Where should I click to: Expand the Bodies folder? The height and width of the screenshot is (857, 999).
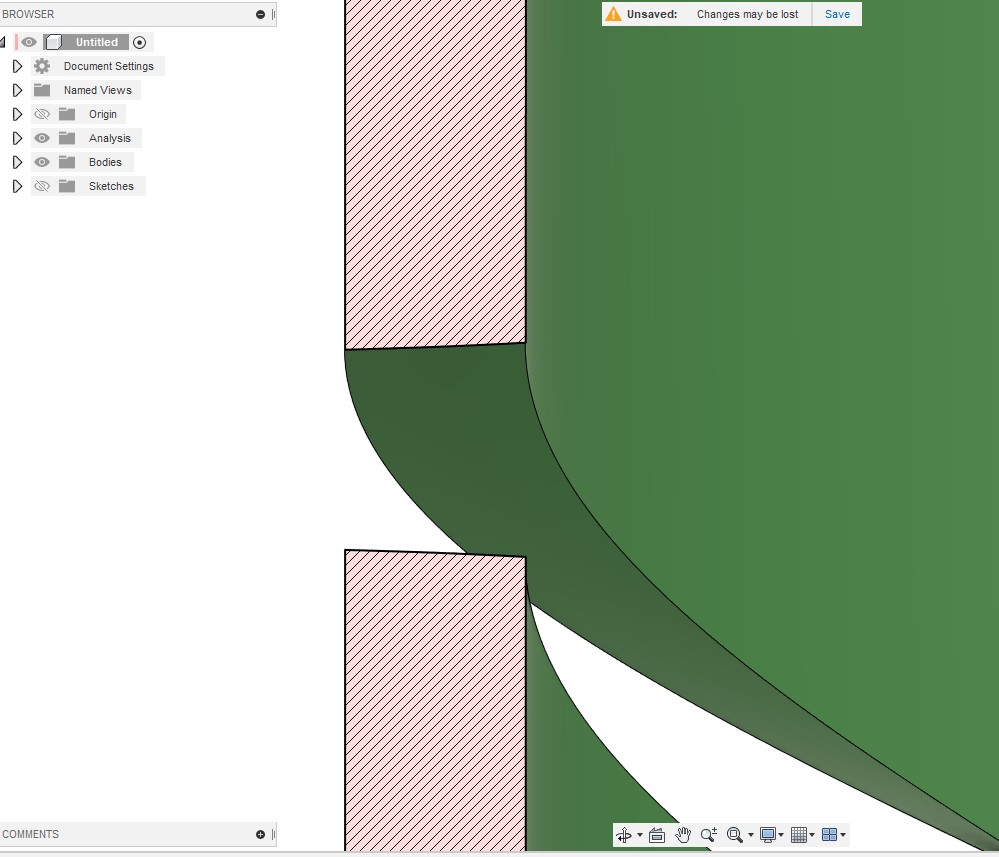17,162
